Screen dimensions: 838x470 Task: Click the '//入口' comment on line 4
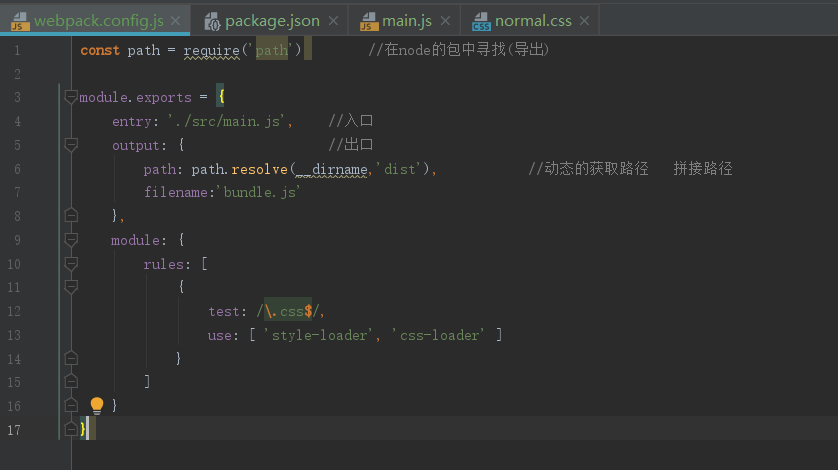click(351, 121)
